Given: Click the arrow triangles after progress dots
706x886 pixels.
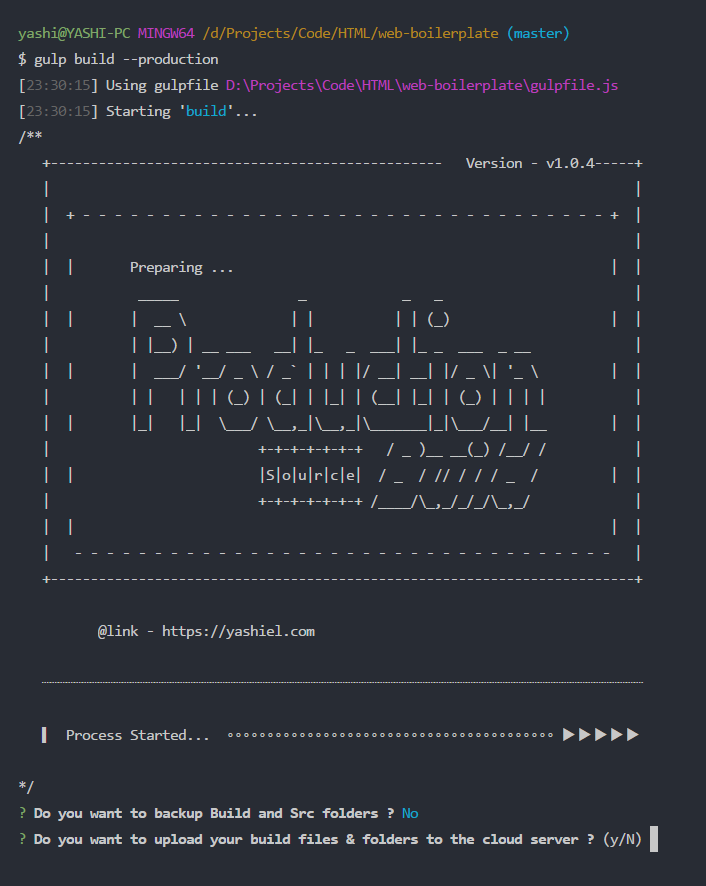Looking at the screenshot, I should (601, 735).
